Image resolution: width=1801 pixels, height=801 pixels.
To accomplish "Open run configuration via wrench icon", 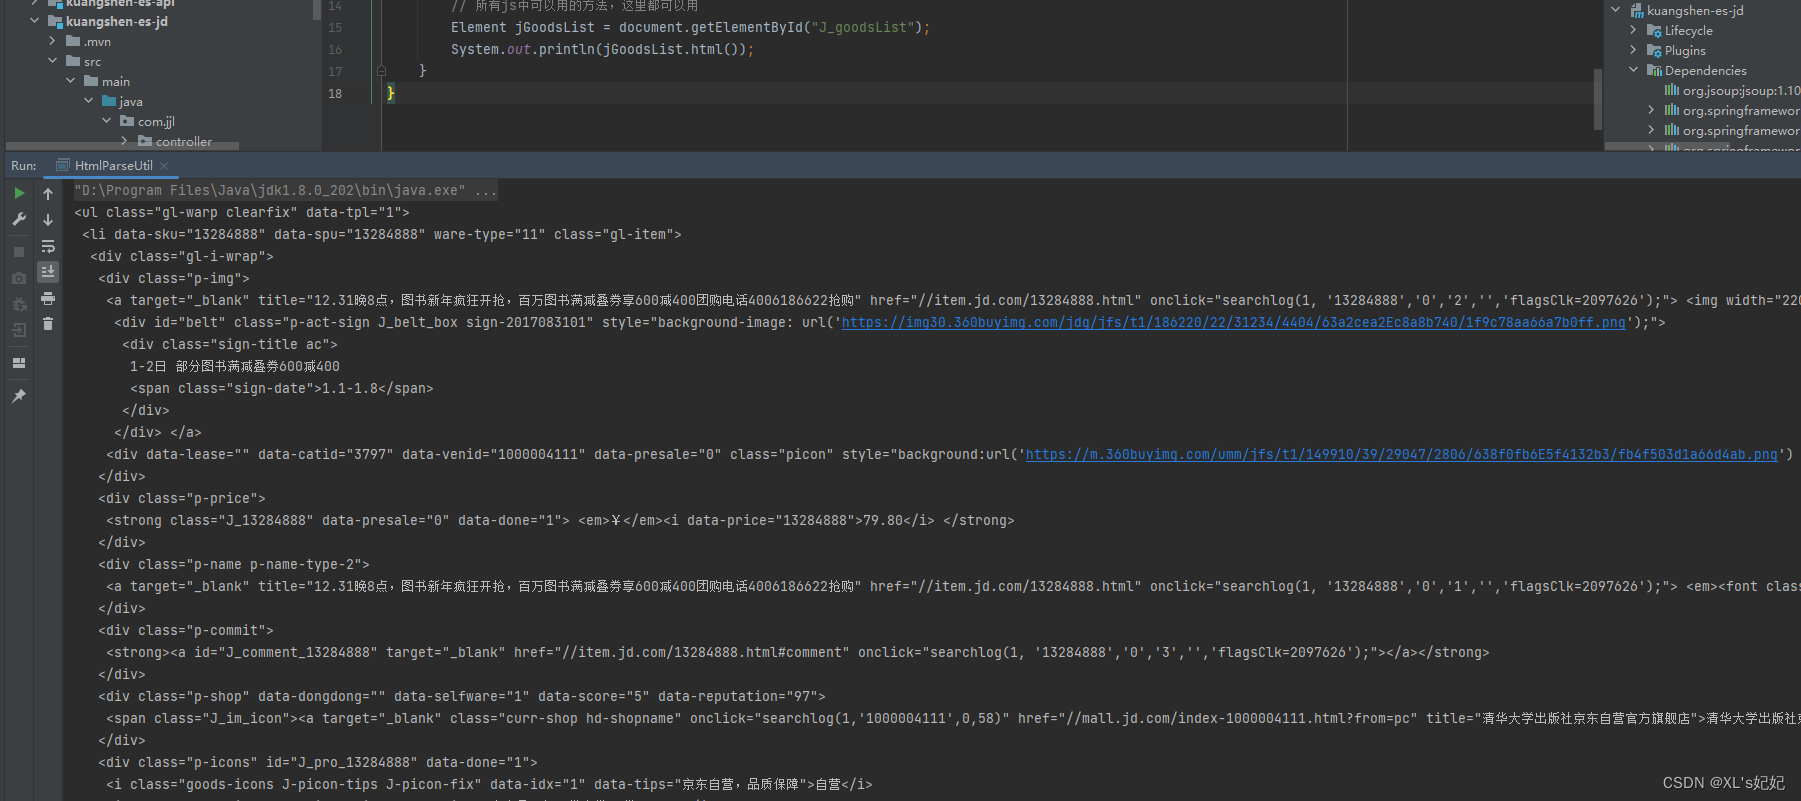I will [x=19, y=219].
